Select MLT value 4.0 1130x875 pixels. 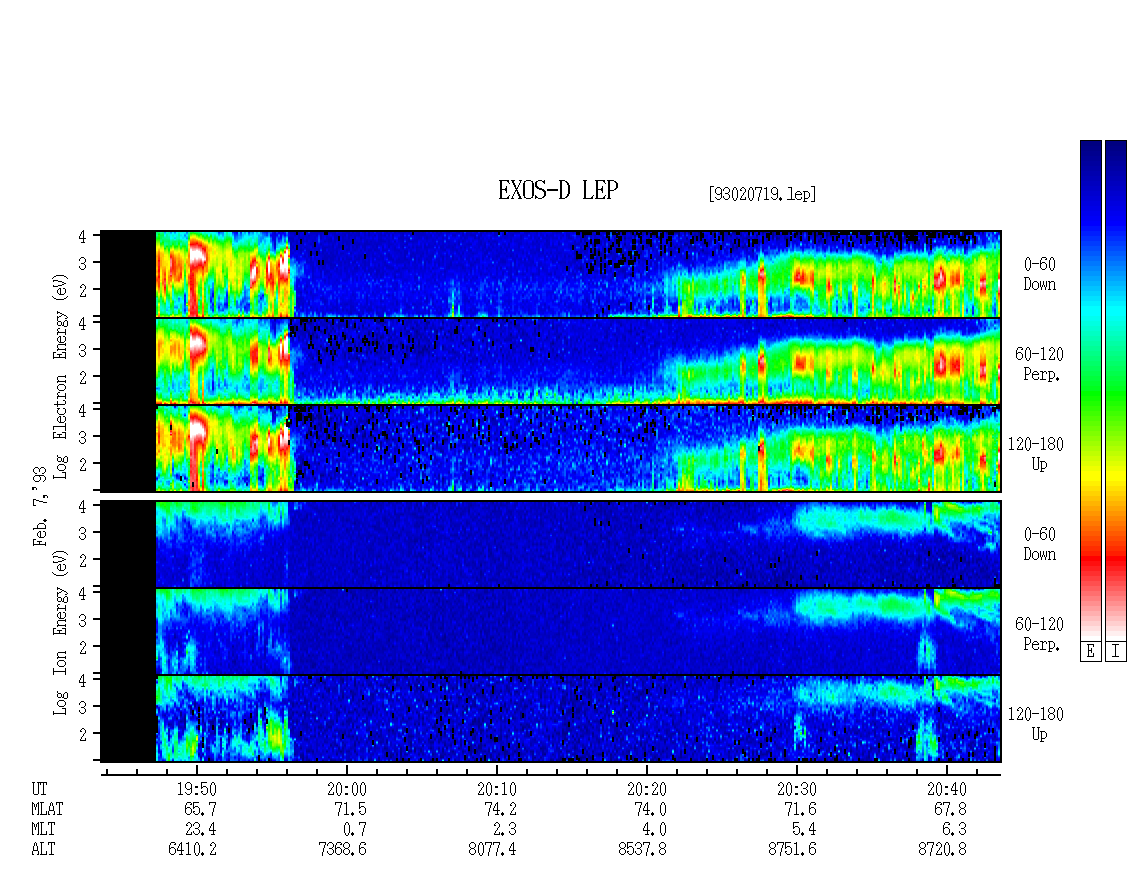[x=655, y=830]
